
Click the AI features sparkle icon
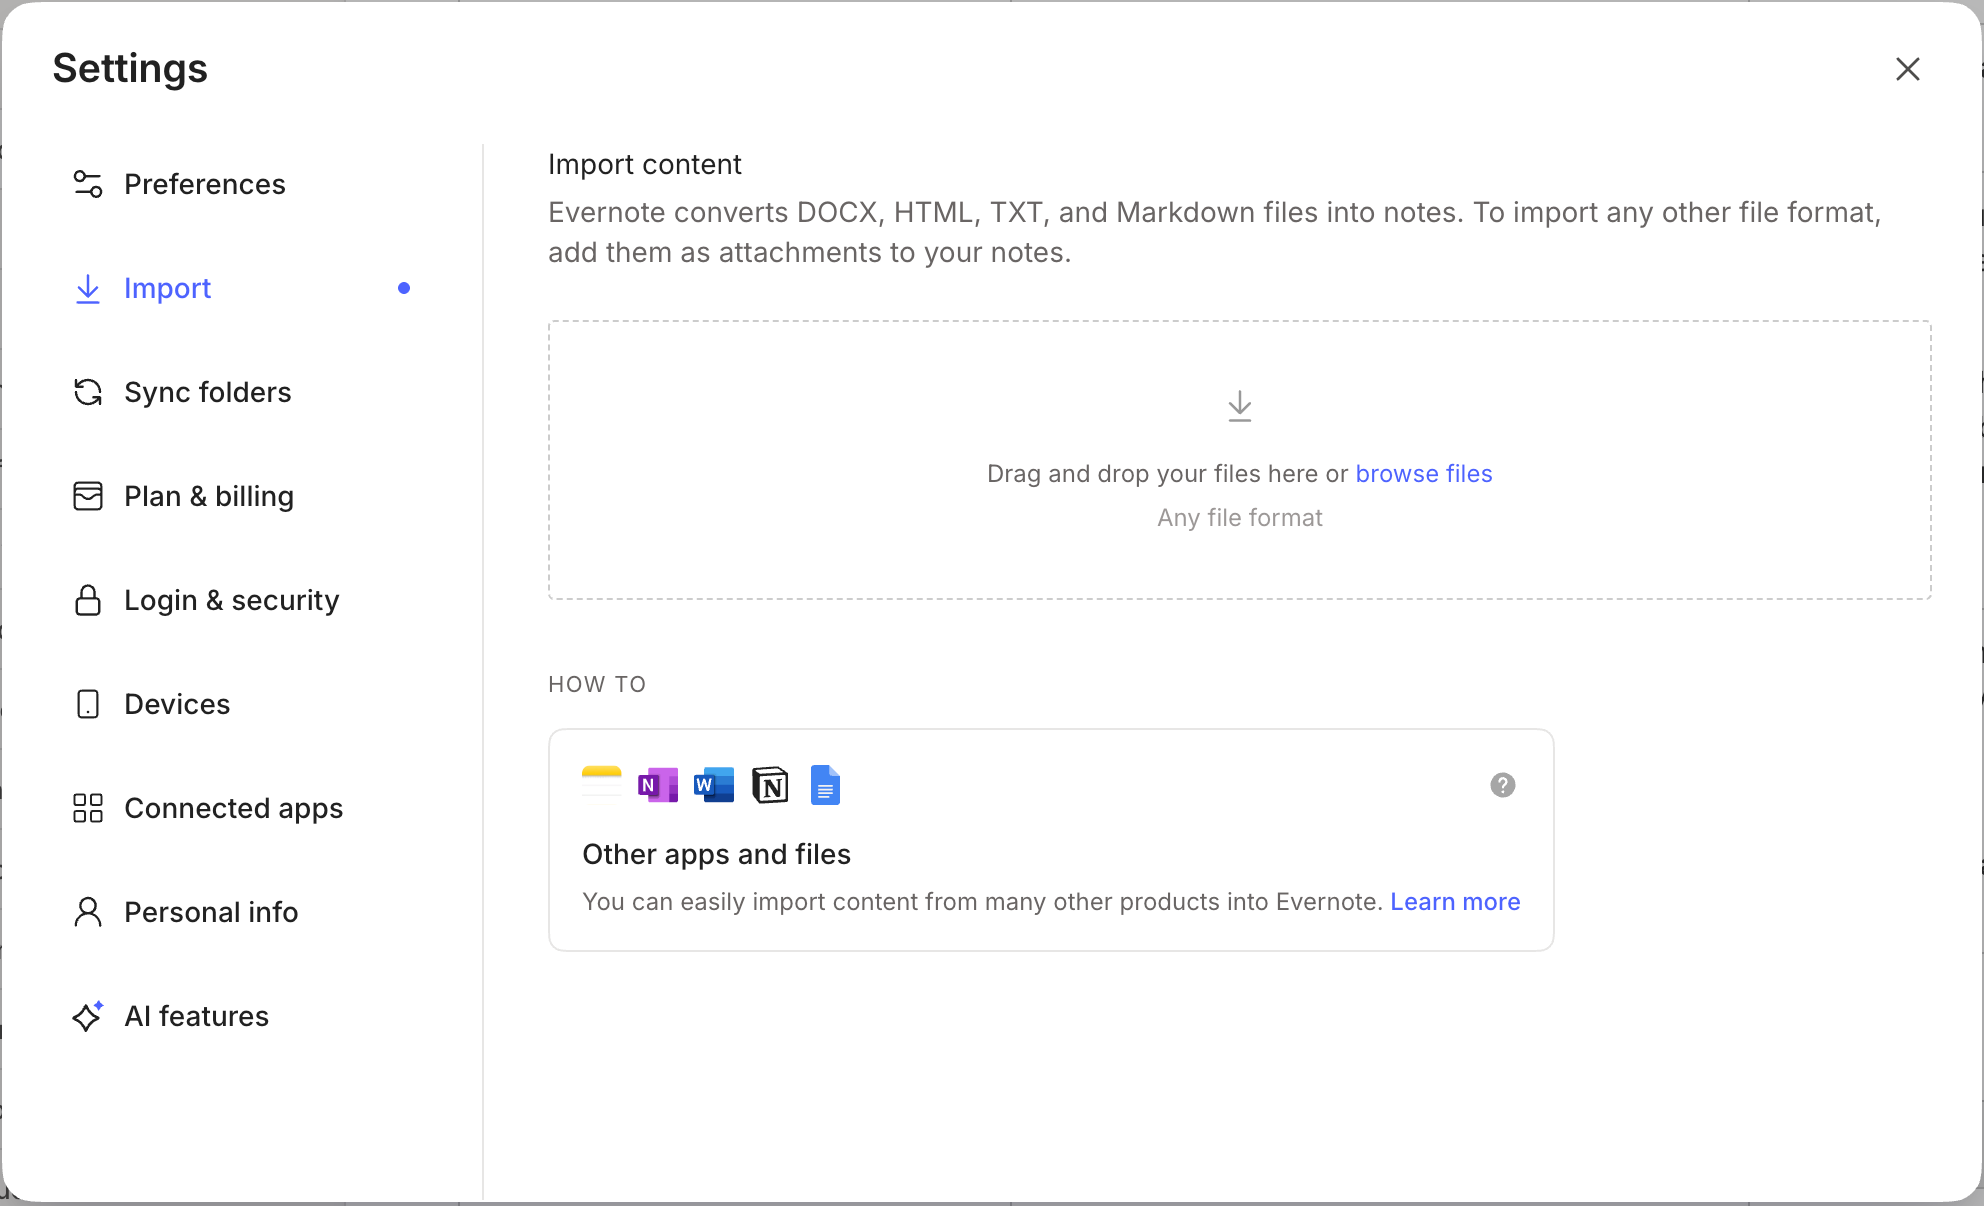(x=88, y=1016)
